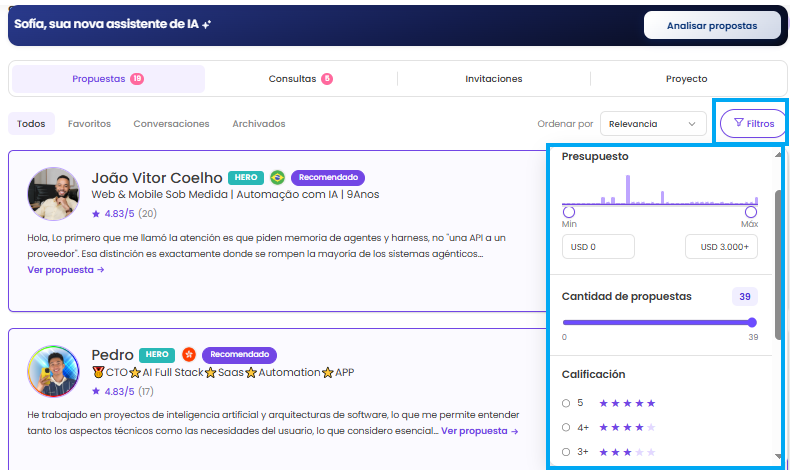
Task: Click João Vitor Coelho's HERO badge
Action: [x=246, y=177]
